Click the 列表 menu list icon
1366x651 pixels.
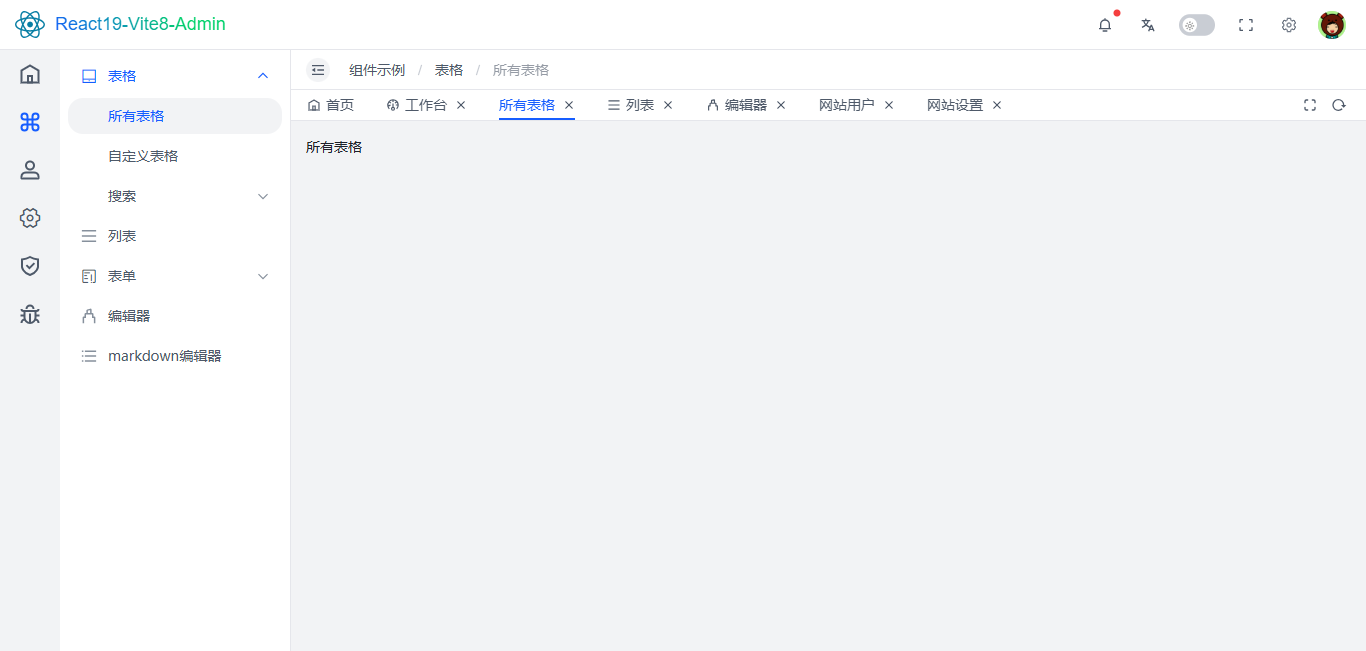pyautogui.click(x=89, y=236)
